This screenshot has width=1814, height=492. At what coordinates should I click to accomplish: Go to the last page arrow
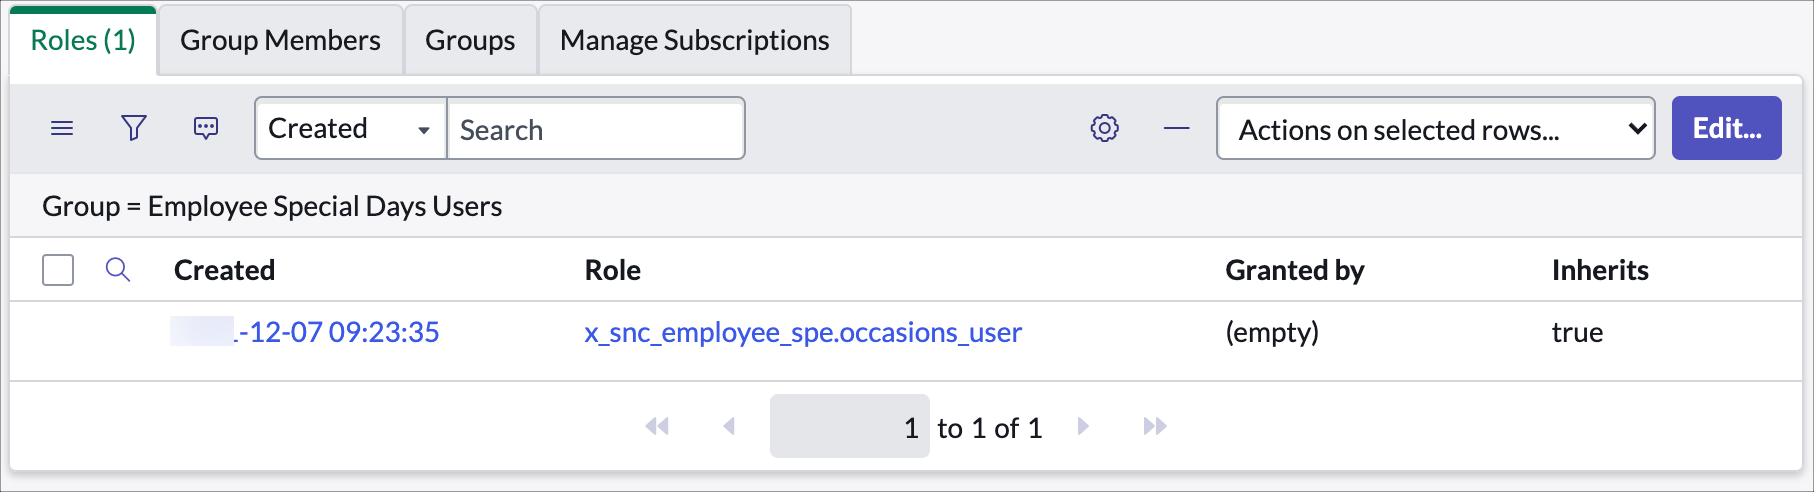1155,426
